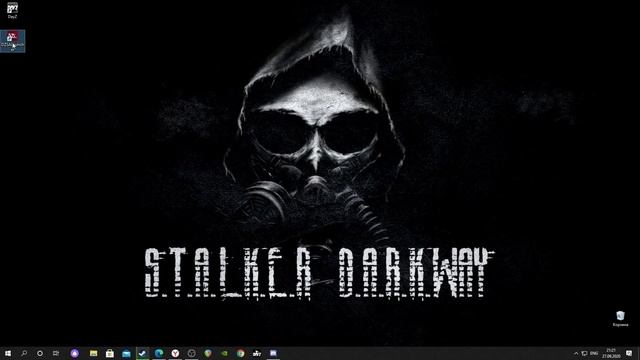Switch the ENG input language indicator
Image resolution: width=640 pixels, height=360 pixels.
pyautogui.click(x=594, y=353)
